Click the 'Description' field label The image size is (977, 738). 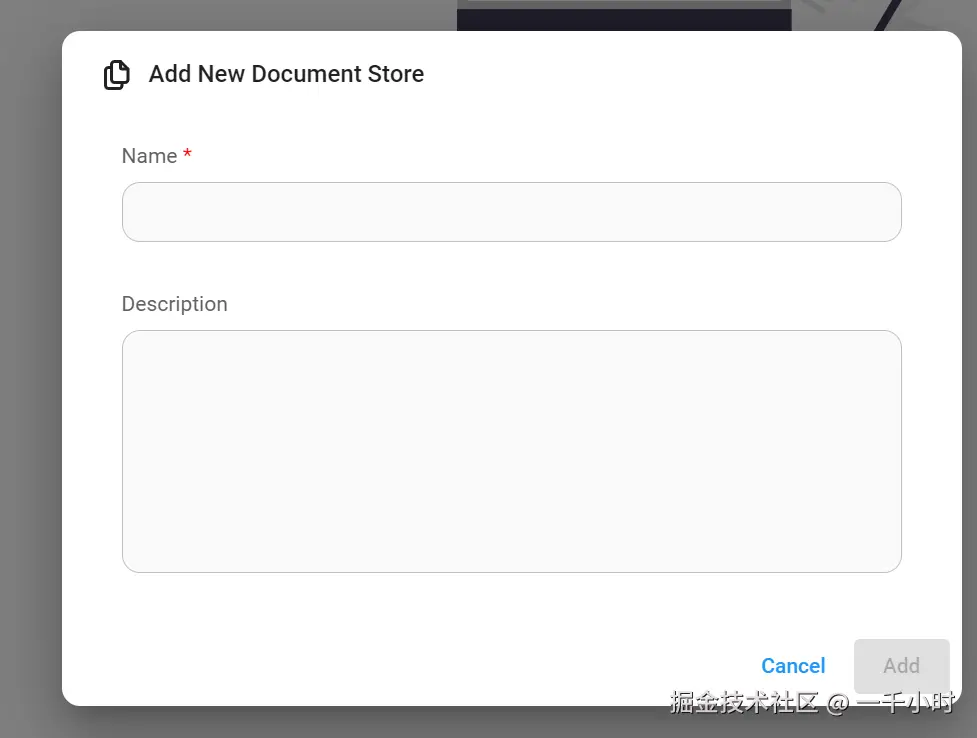coord(174,304)
